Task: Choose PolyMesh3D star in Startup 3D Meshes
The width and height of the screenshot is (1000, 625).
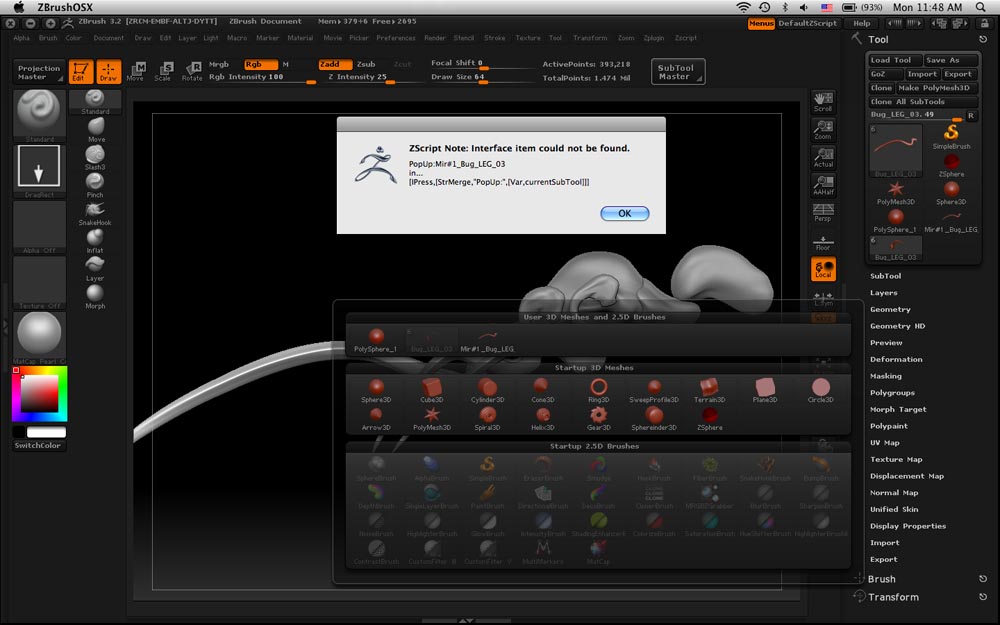Action: coord(432,418)
